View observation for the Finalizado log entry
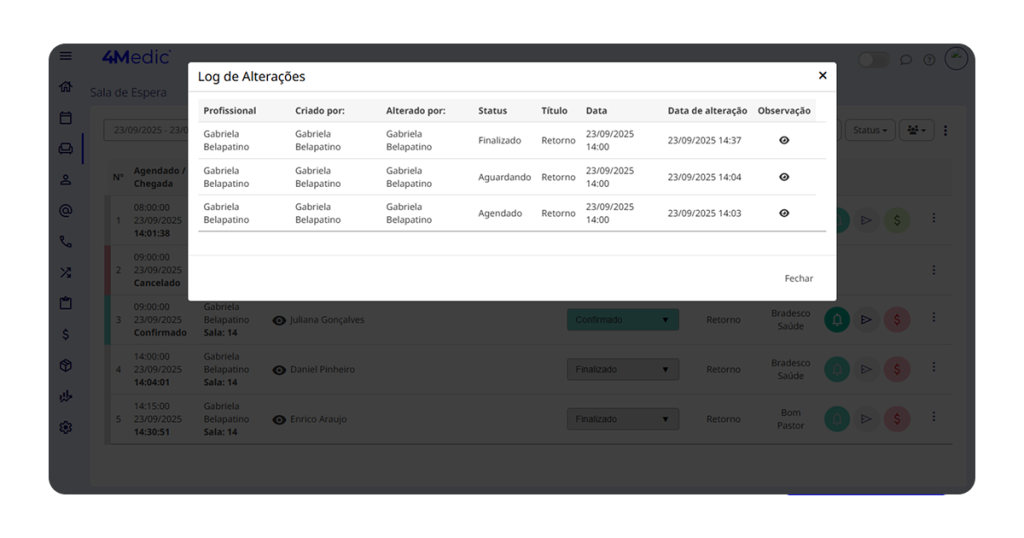Viewport: 1024px width, 538px height. [x=784, y=141]
